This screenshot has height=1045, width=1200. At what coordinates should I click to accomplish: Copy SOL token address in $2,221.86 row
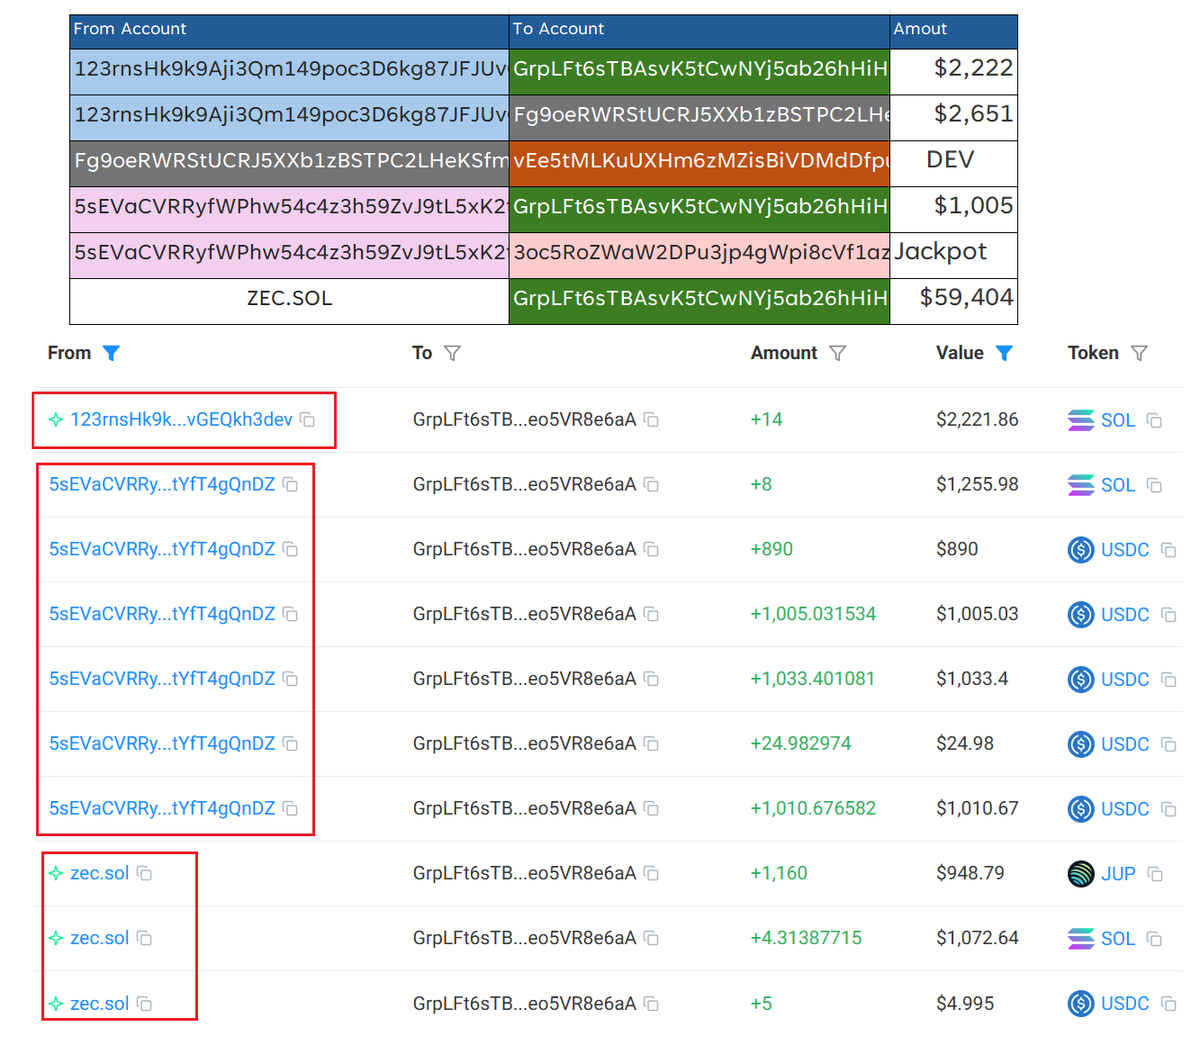click(x=1154, y=421)
